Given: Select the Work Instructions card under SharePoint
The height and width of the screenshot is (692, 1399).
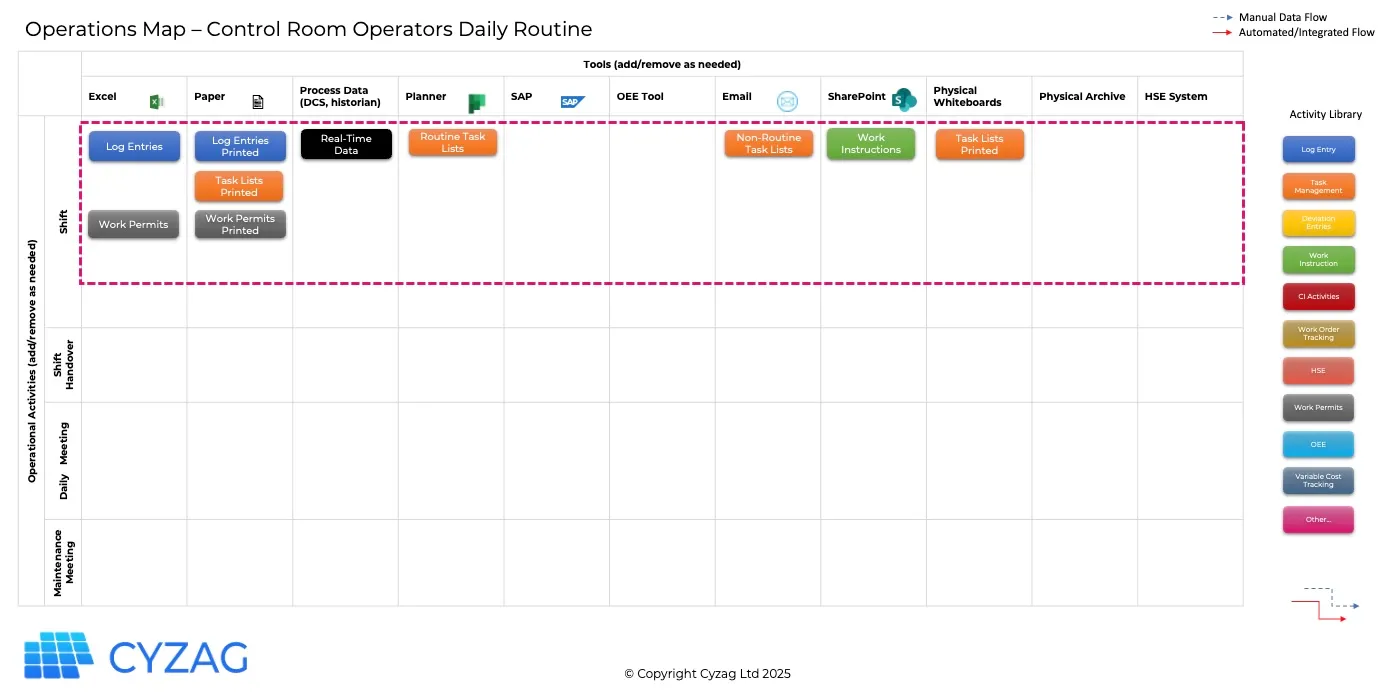Looking at the screenshot, I should click(x=871, y=143).
